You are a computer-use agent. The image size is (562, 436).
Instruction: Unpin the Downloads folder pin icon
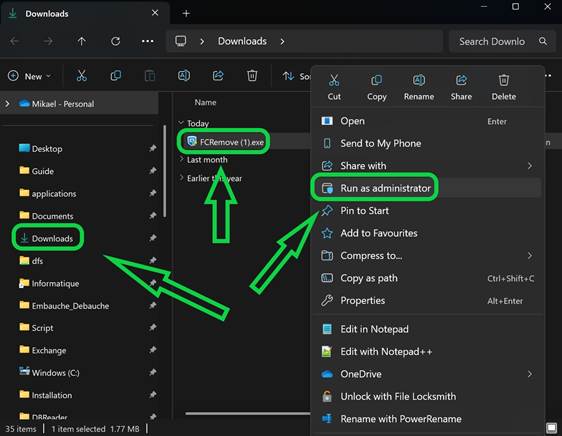(153, 238)
